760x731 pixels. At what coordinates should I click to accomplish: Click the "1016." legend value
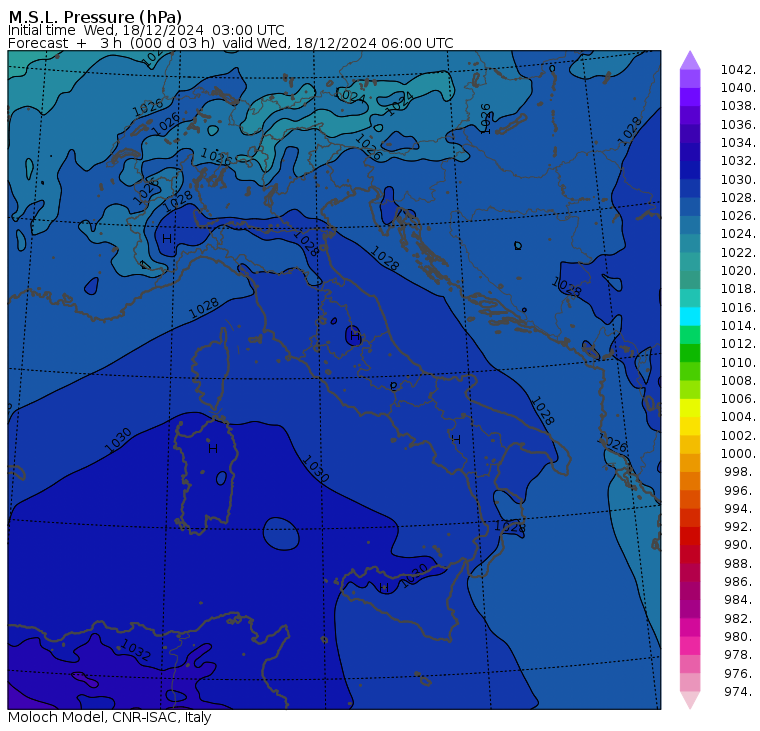(738, 307)
